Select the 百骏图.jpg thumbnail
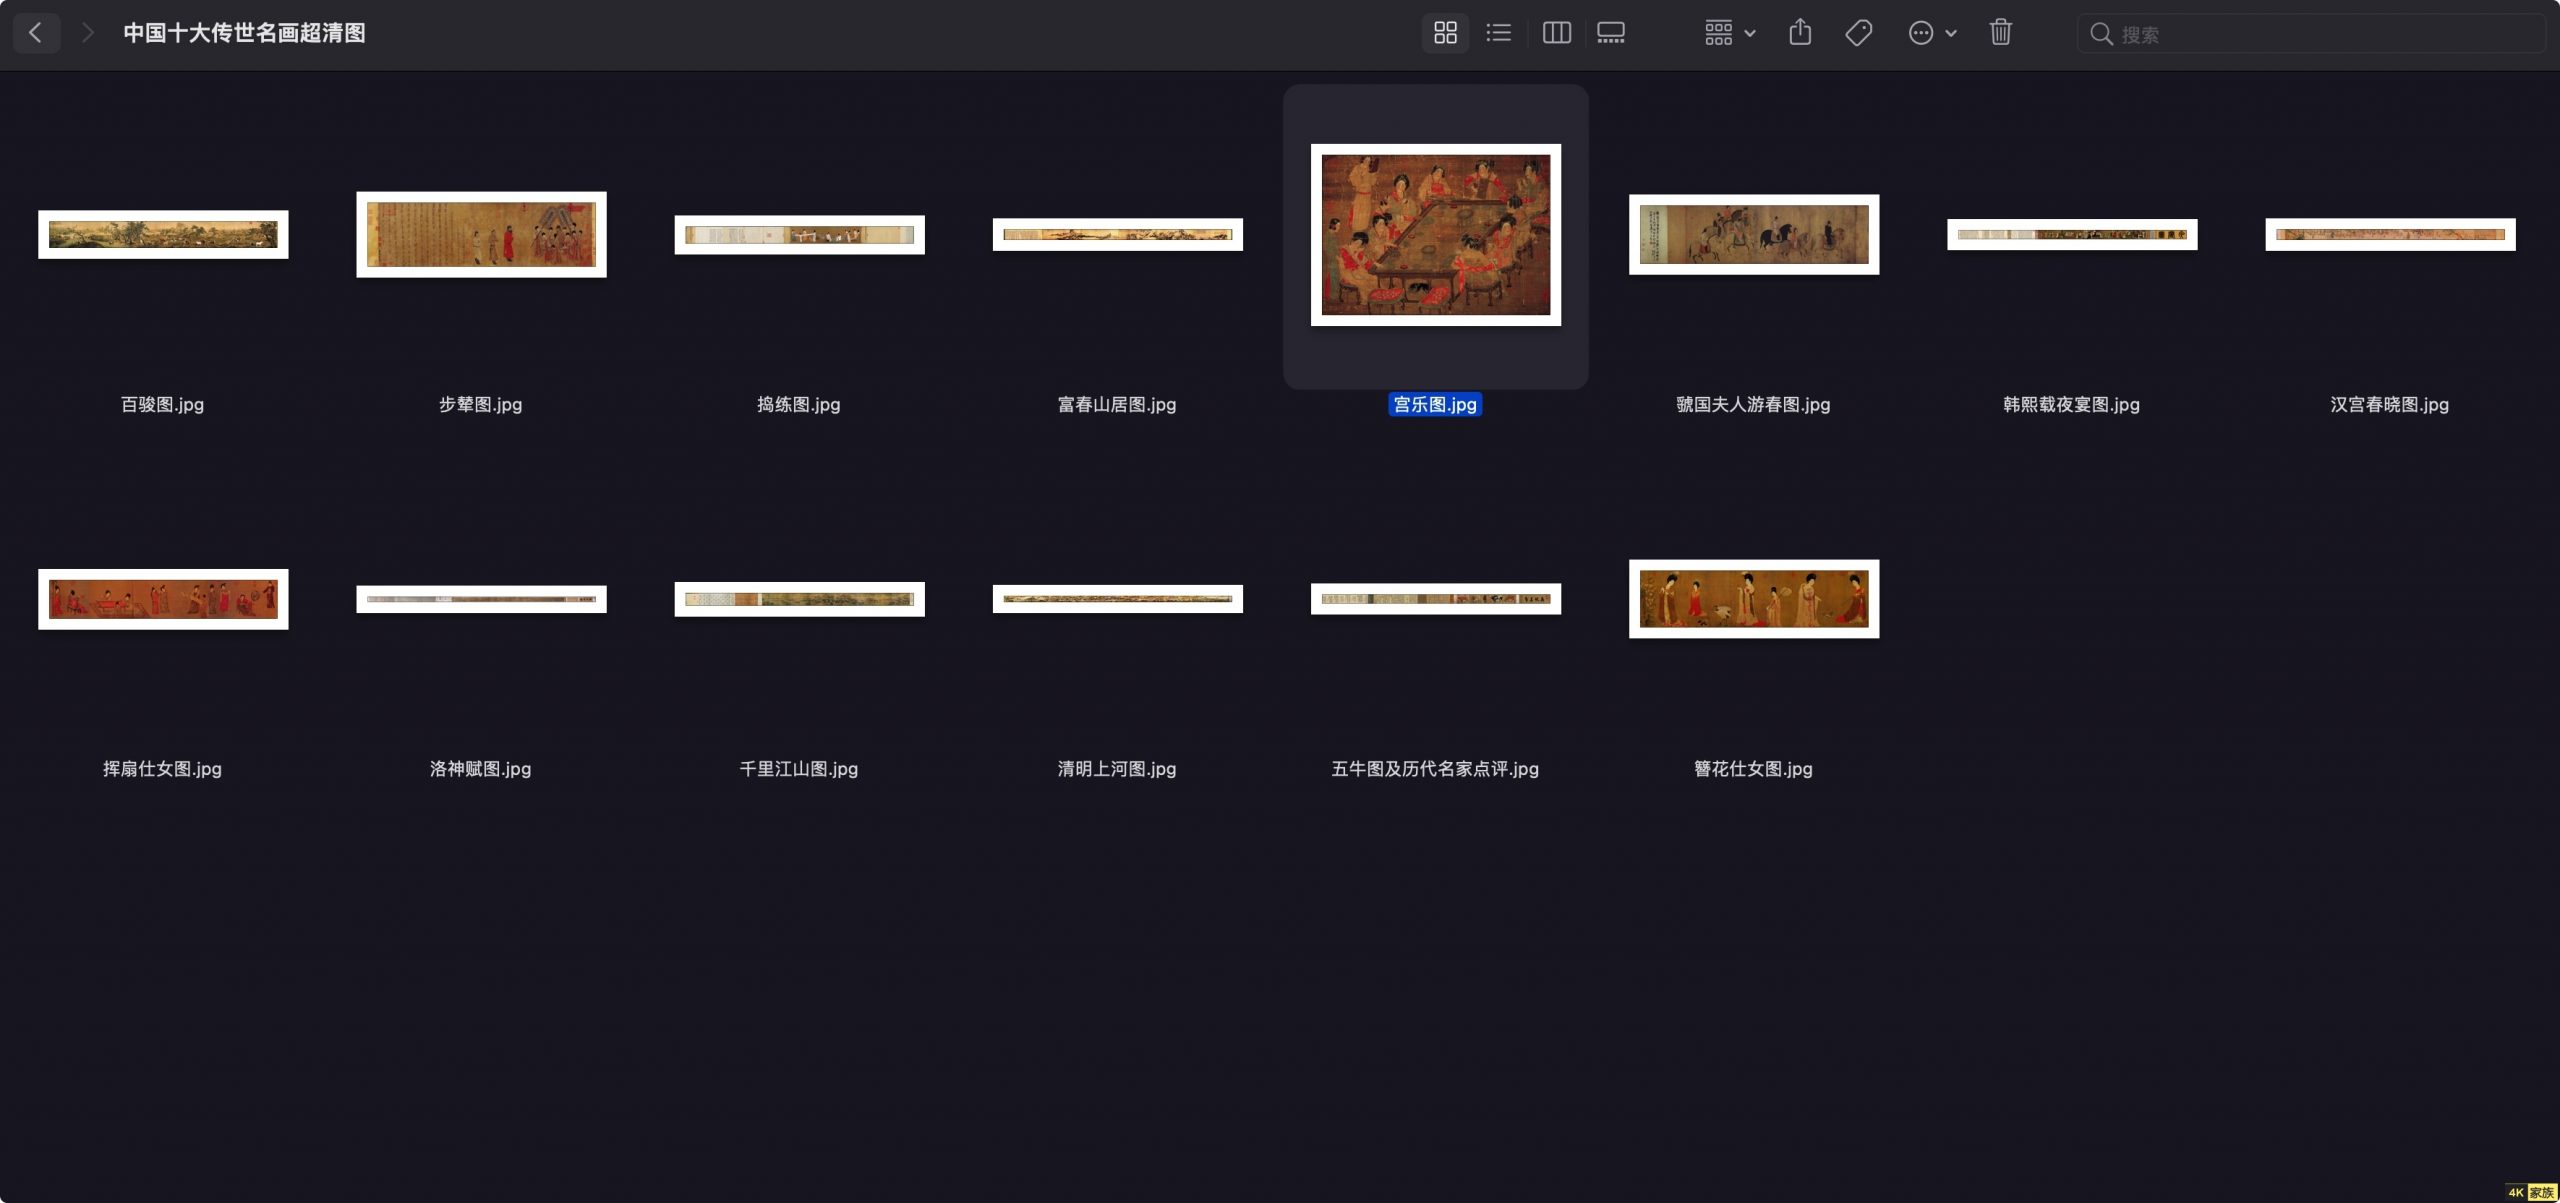Viewport: 2560px width, 1203px height. point(163,234)
